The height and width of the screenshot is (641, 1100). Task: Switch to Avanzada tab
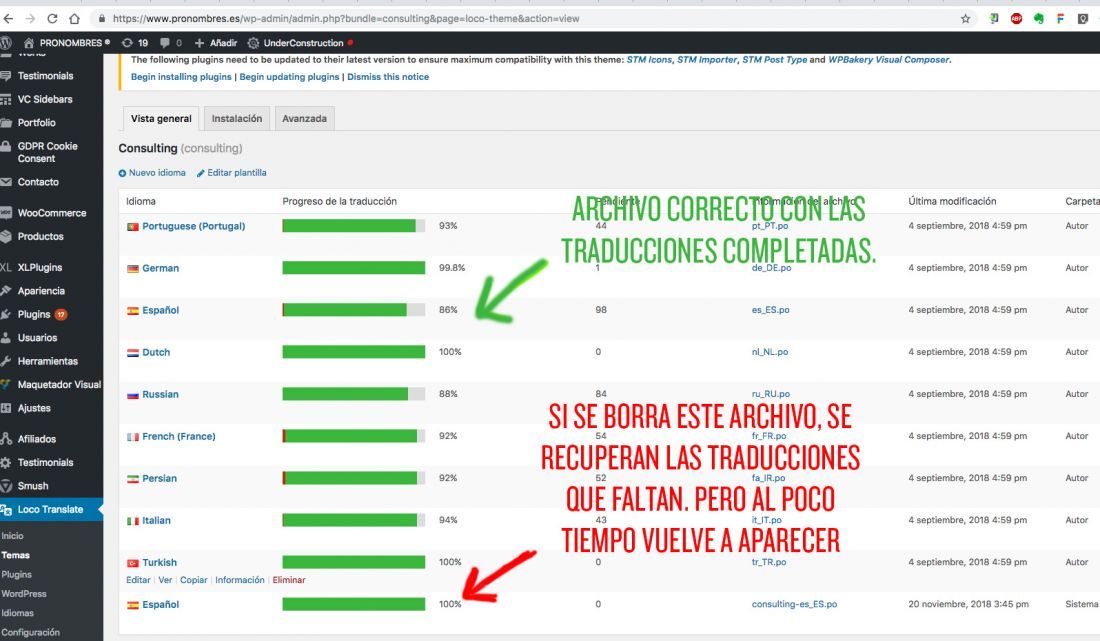304,119
